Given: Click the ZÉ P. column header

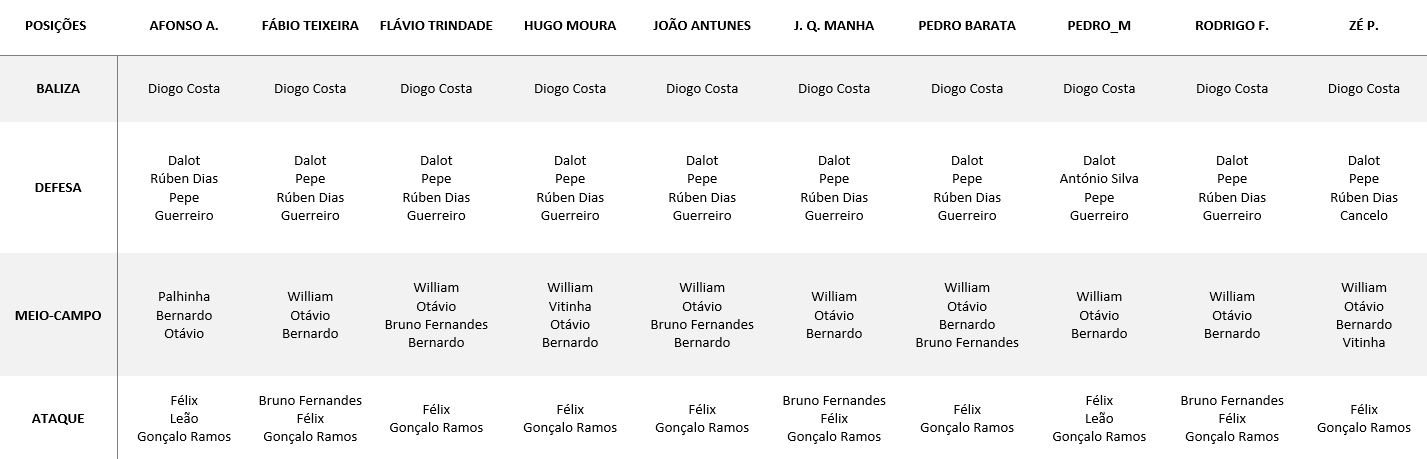Looking at the screenshot, I should click(x=1364, y=26).
